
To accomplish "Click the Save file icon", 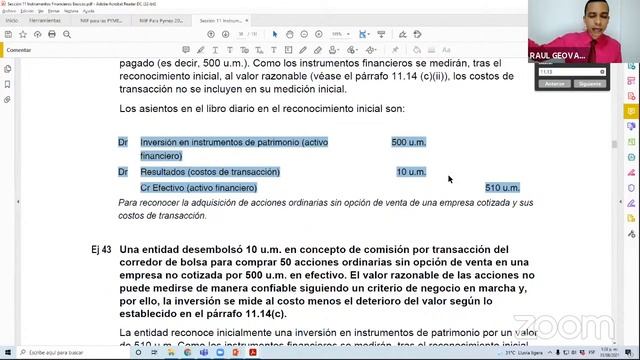I will [x=8, y=34].
